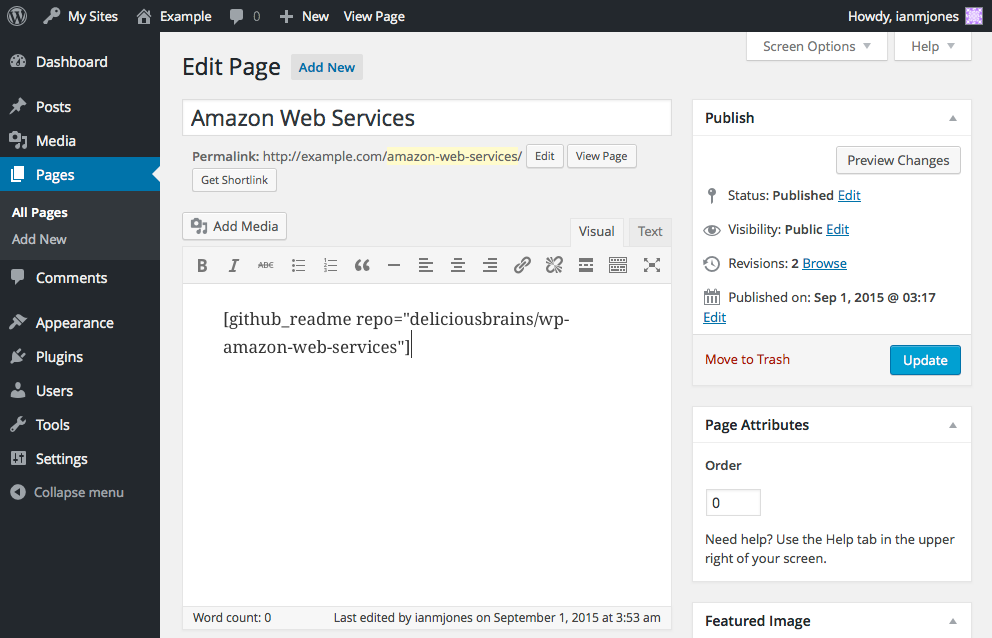This screenshot has width=992, height=638.
Task: Click the Order number field
Action: [x=733, y=503]
